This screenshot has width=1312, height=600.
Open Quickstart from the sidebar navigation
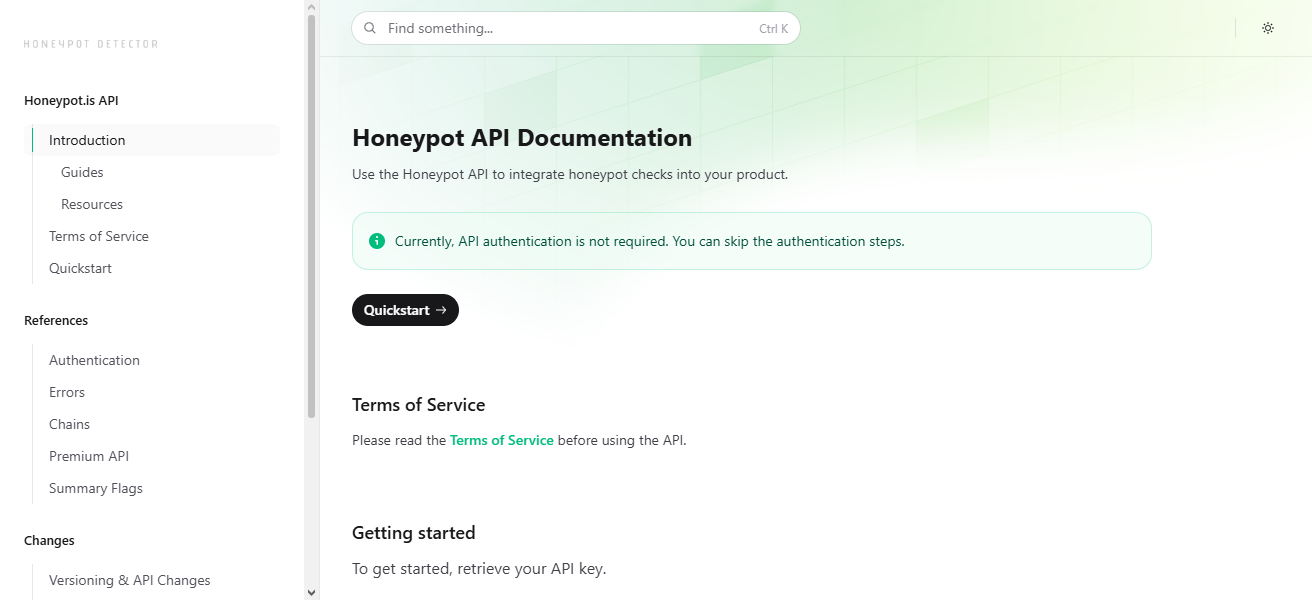click(80, 268)
